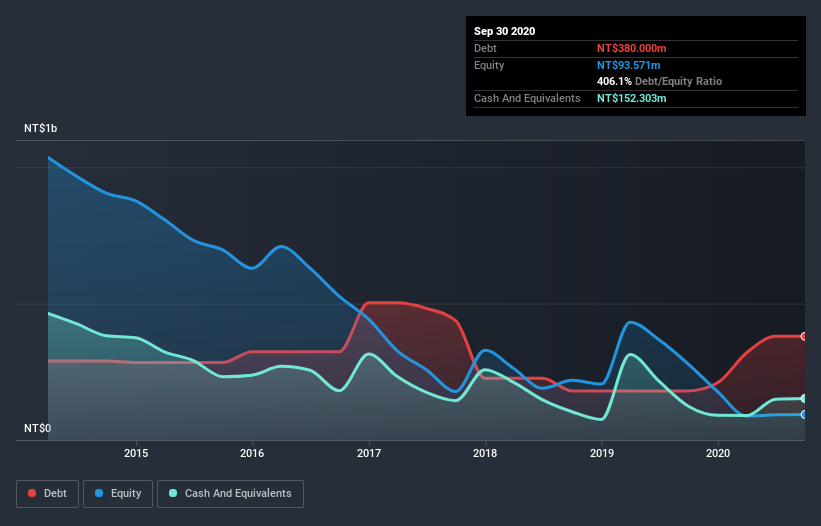Click the 2017 x-axis label
Viewport: 821px width, 526px height.
(369, 453)
